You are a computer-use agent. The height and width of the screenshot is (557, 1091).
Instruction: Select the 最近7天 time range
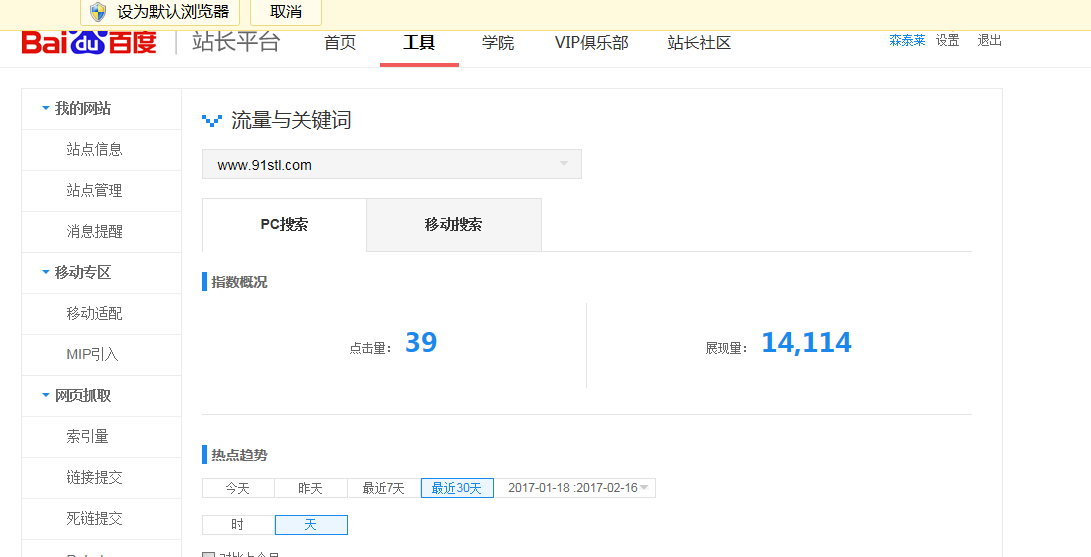pyautogui.click(x=384, y=488)
